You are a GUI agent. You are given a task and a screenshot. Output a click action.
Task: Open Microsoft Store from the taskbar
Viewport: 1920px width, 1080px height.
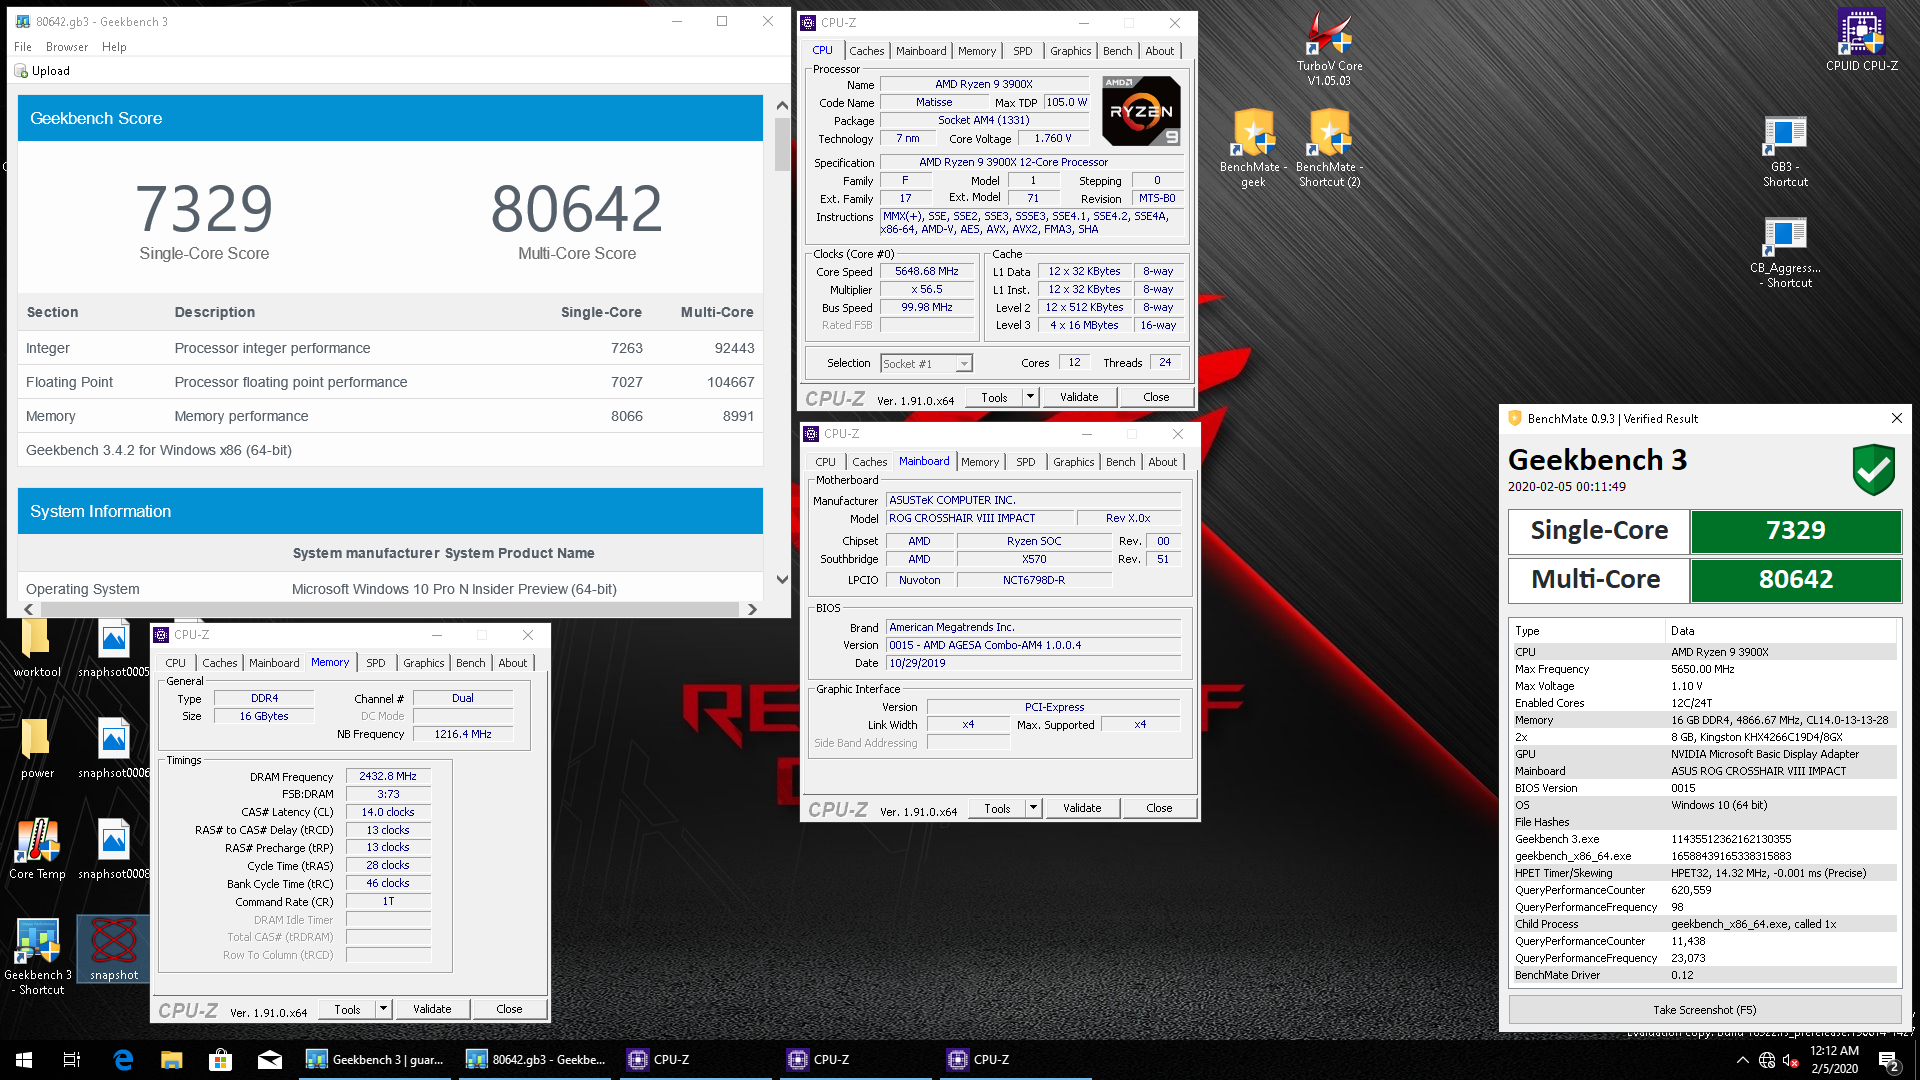(220, 1060)
